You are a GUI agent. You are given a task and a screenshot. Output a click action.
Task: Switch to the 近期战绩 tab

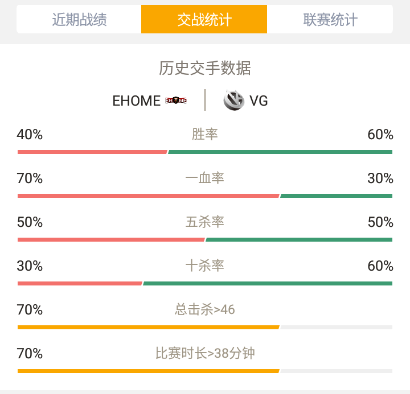(79, 19)
